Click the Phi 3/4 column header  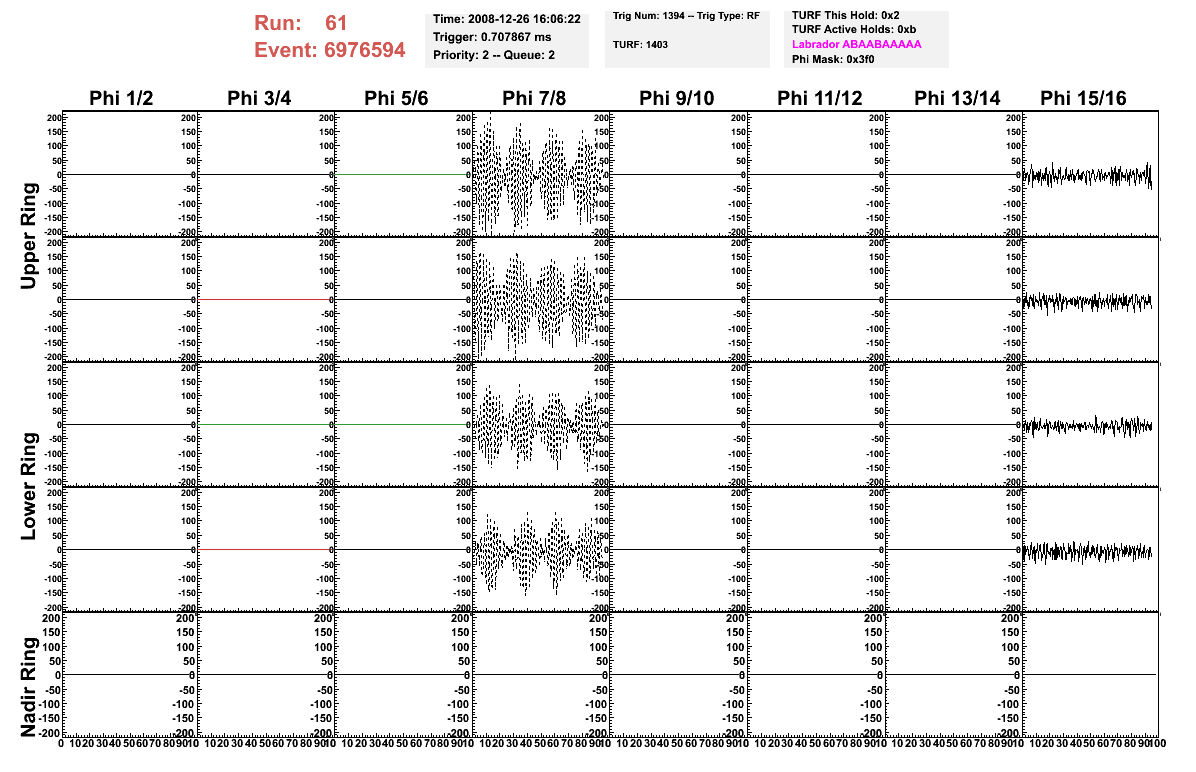[259, 98]
